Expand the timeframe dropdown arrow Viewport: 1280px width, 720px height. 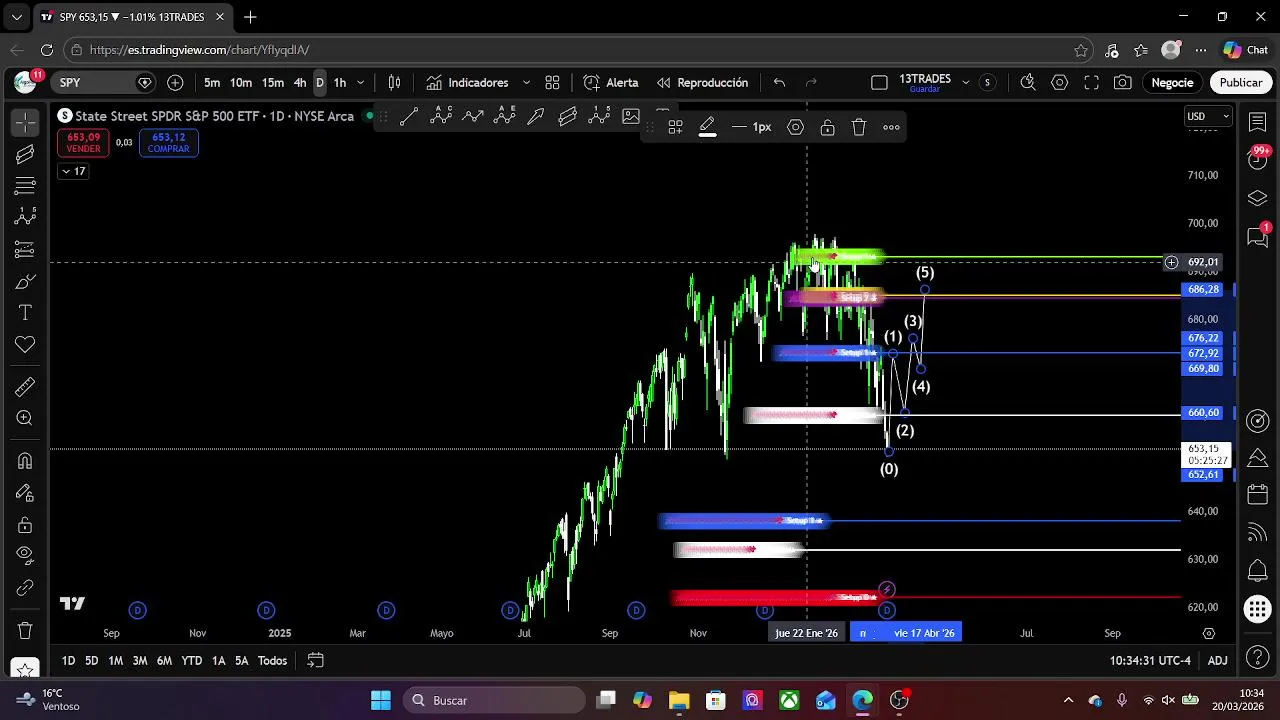[361, 83]
